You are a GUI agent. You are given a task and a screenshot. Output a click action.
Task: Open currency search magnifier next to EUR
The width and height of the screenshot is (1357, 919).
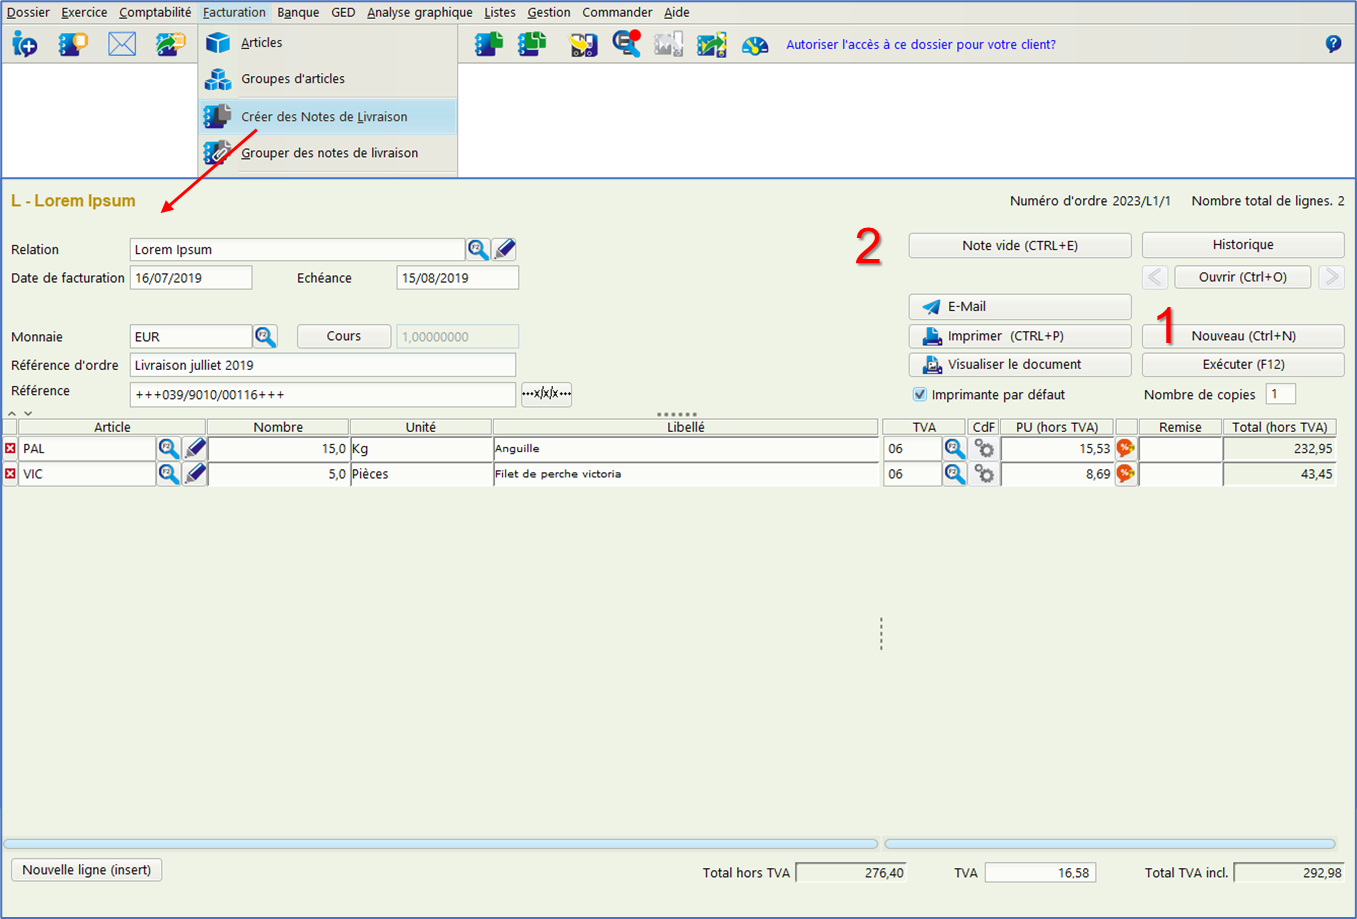point(265,336)
